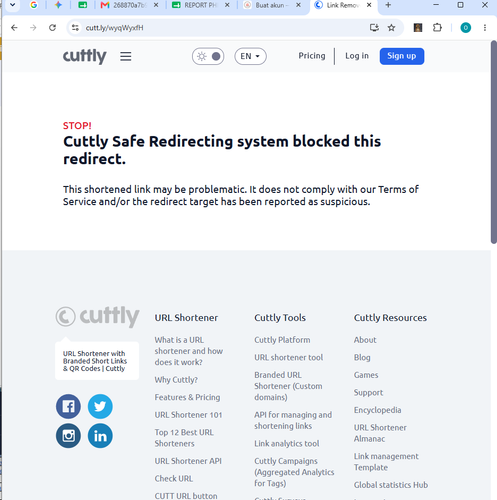
Task: Open Cuttly's Facebook page
Action: (68, 406)
